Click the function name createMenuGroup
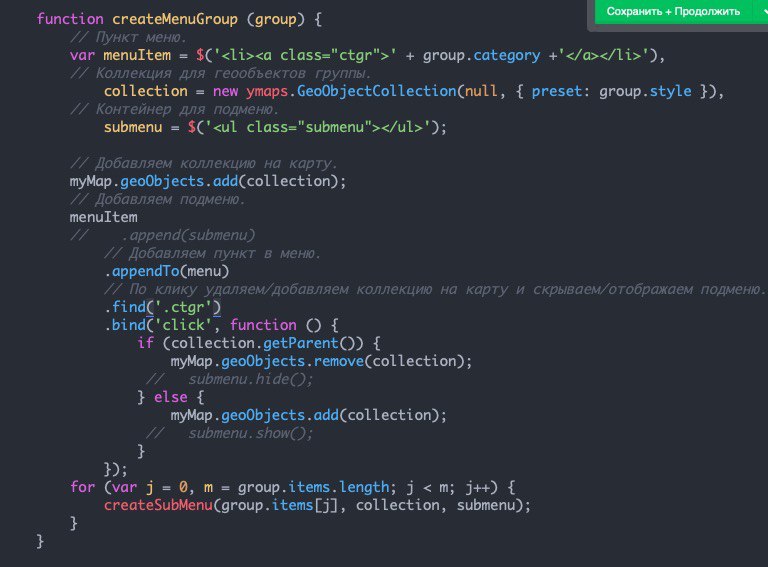The image size is (768, 567). pyautogui.click(x=175, y=19)
